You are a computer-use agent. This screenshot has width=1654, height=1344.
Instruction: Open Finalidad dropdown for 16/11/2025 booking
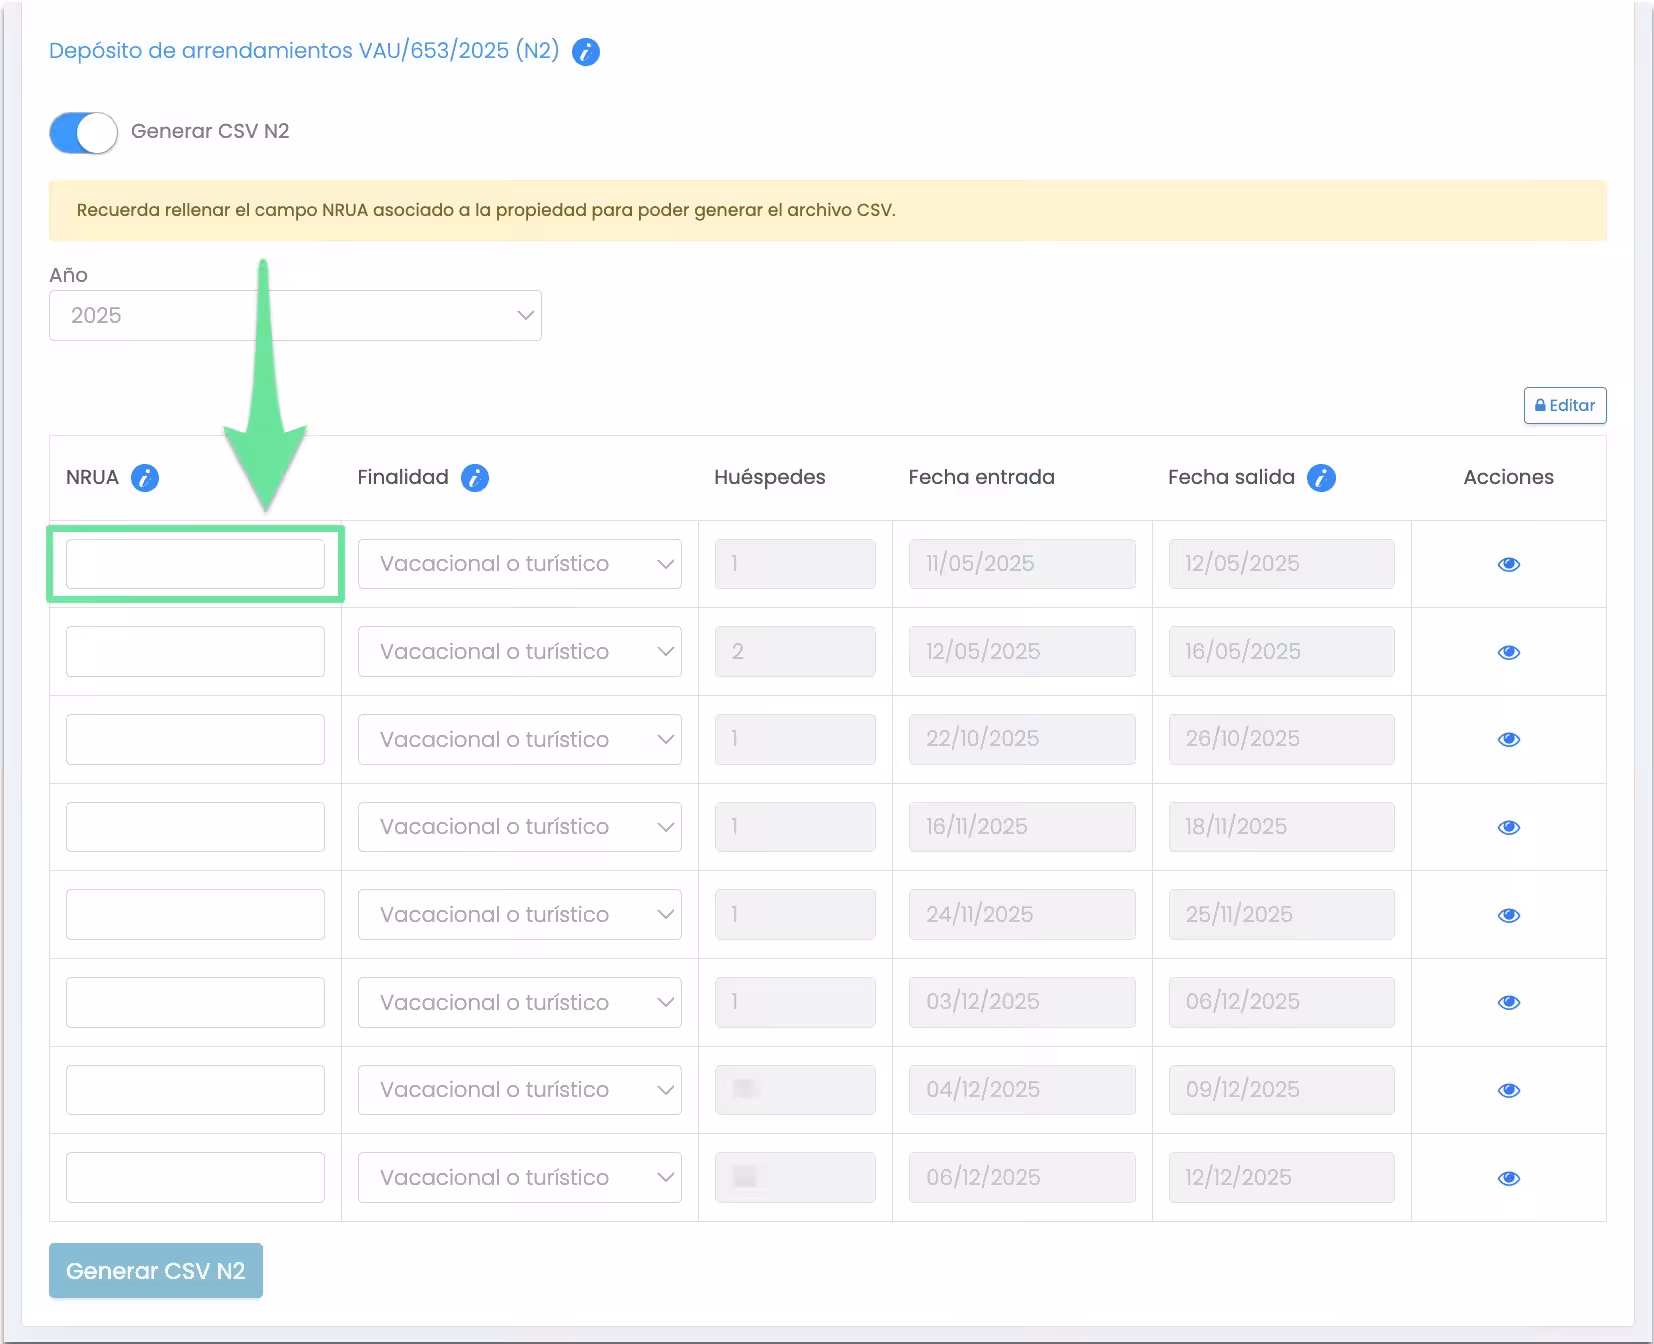[519, 827]
